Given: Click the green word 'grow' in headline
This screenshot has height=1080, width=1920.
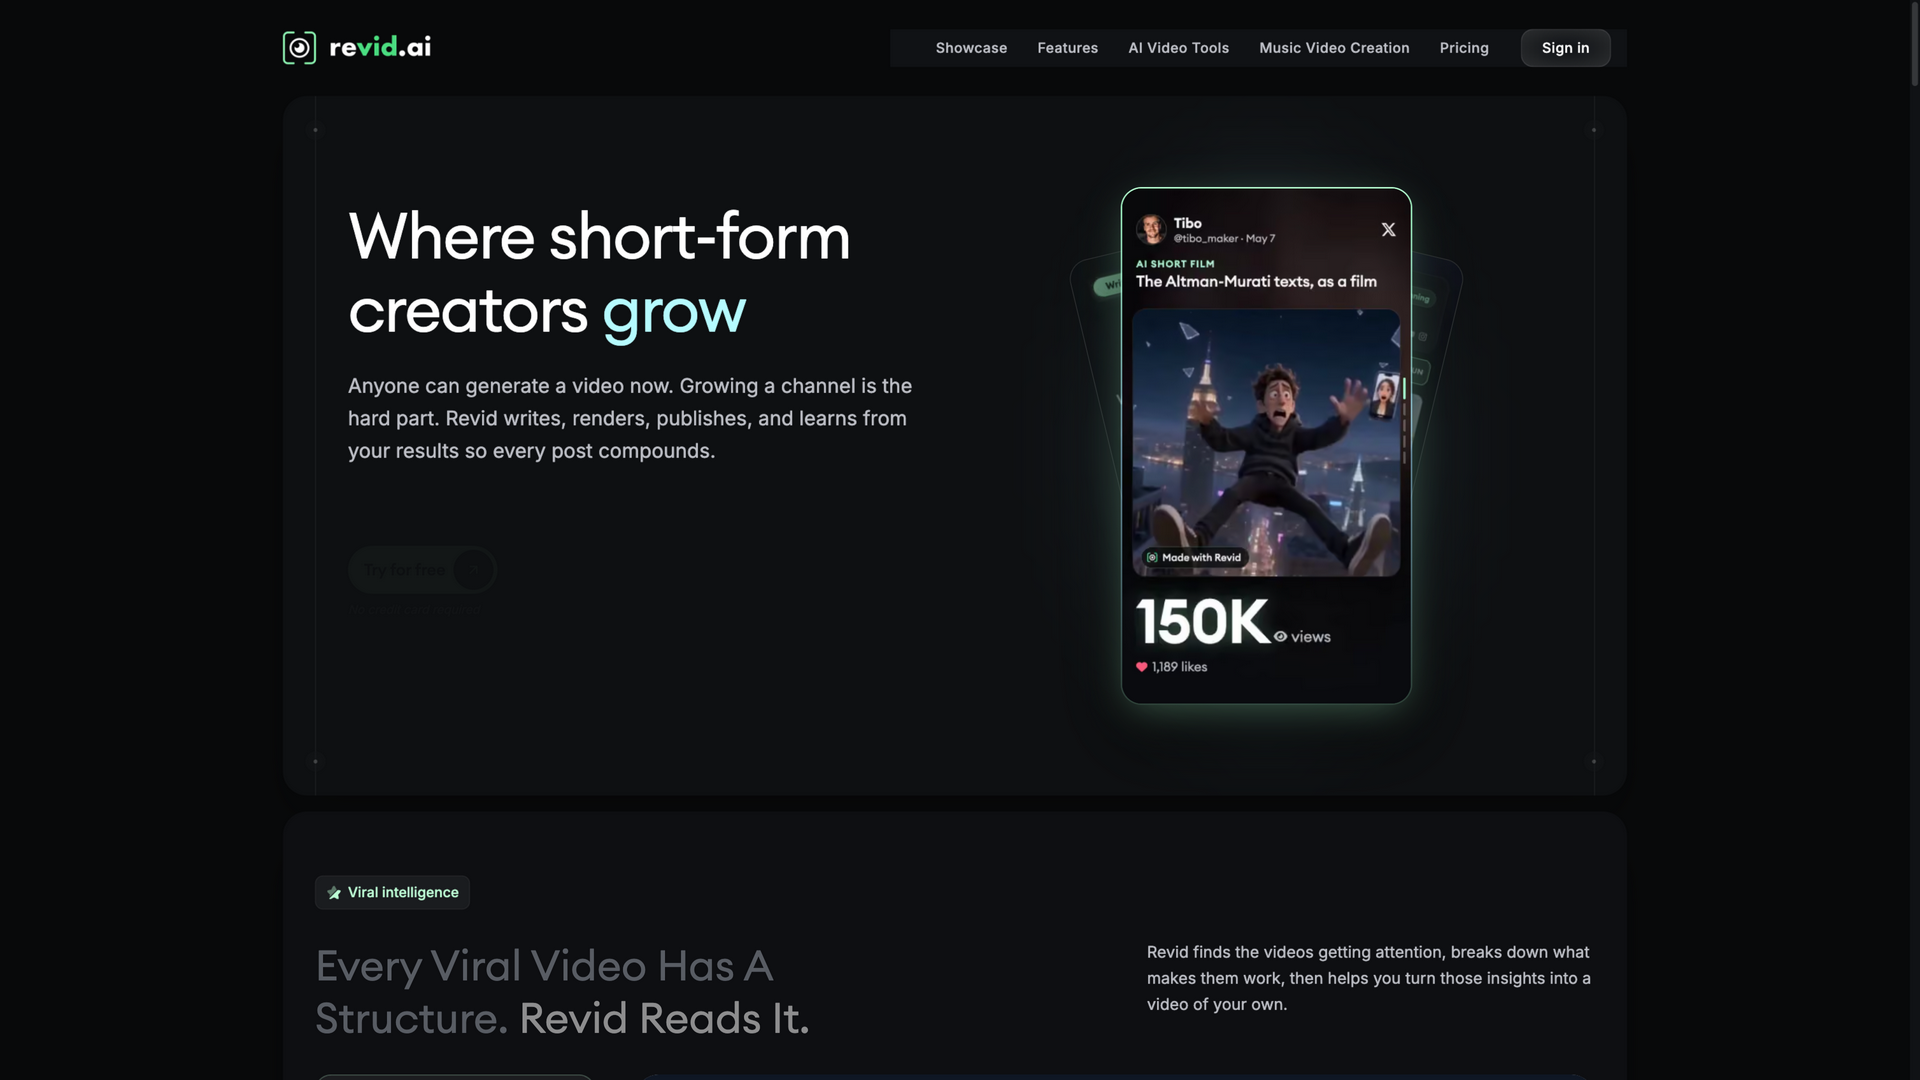Looking at the screenshot, I should click(x=674, y=312).
